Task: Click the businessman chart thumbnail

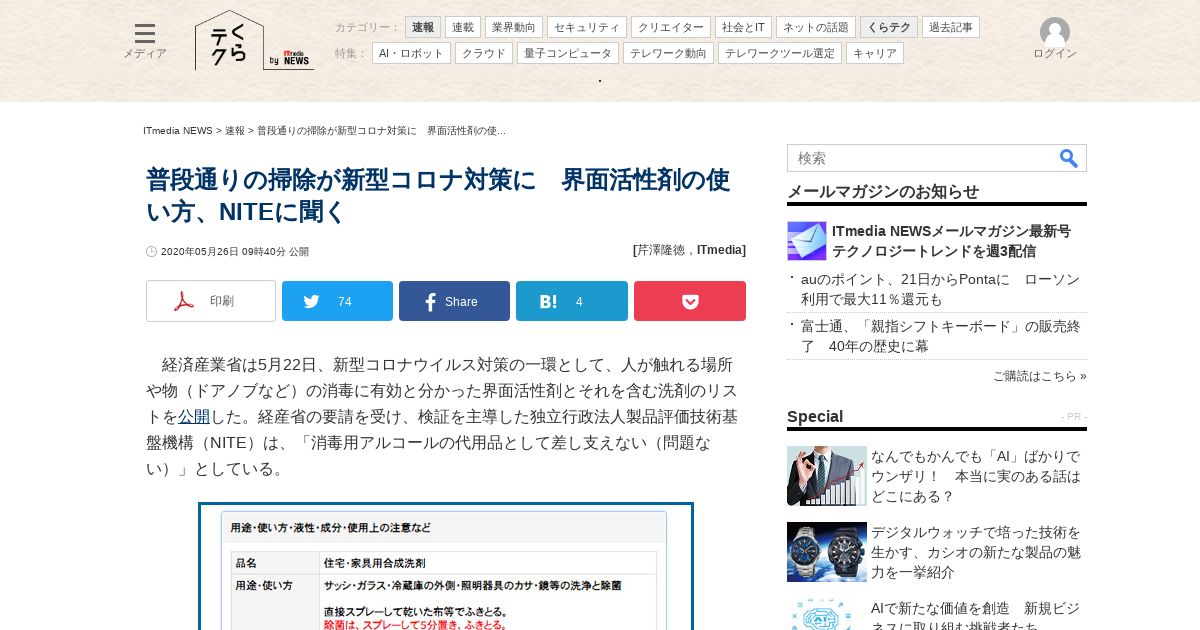Action: [827, 476]
